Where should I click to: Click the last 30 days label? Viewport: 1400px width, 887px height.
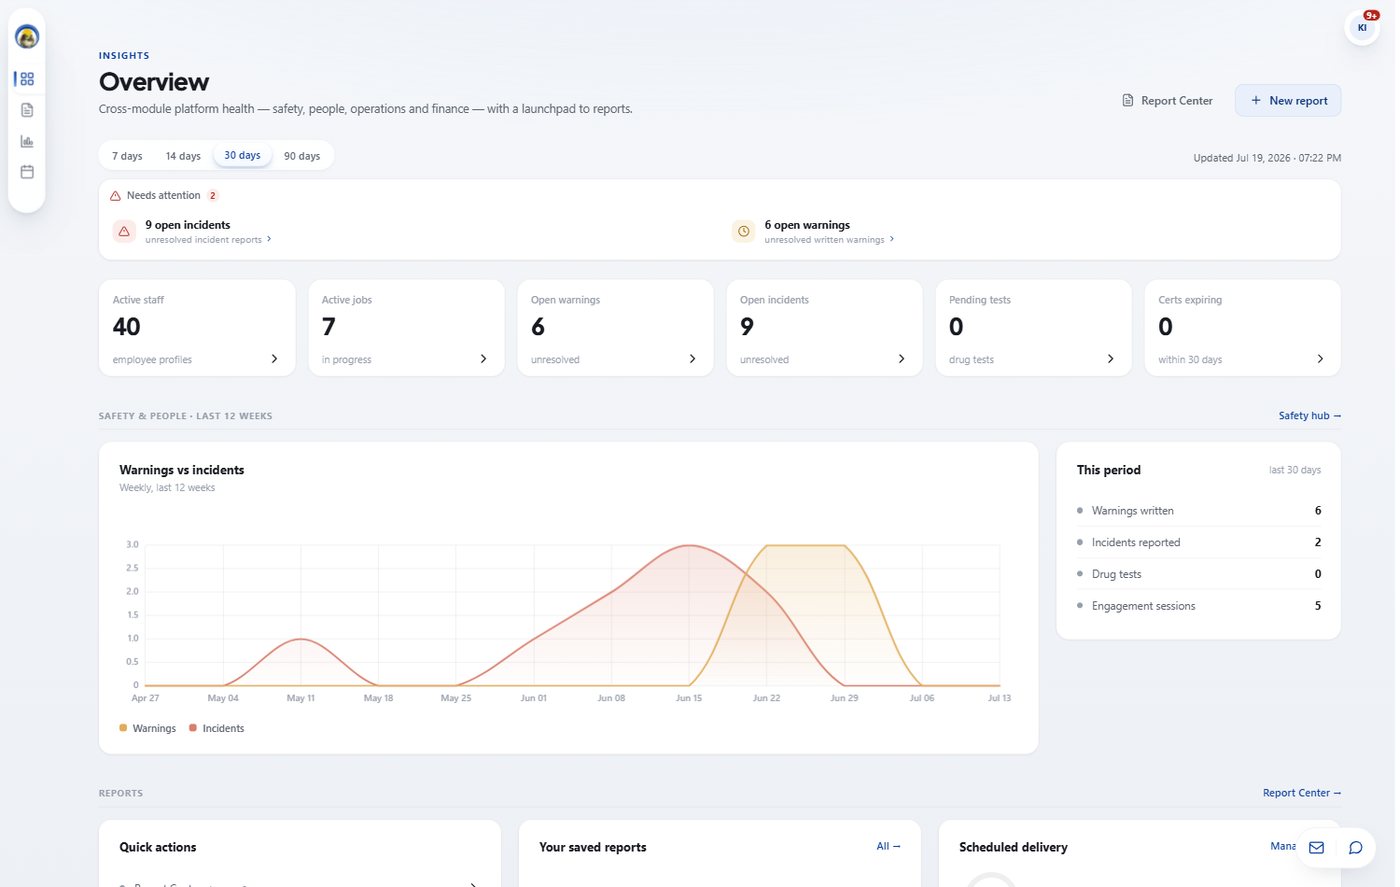1295,470
